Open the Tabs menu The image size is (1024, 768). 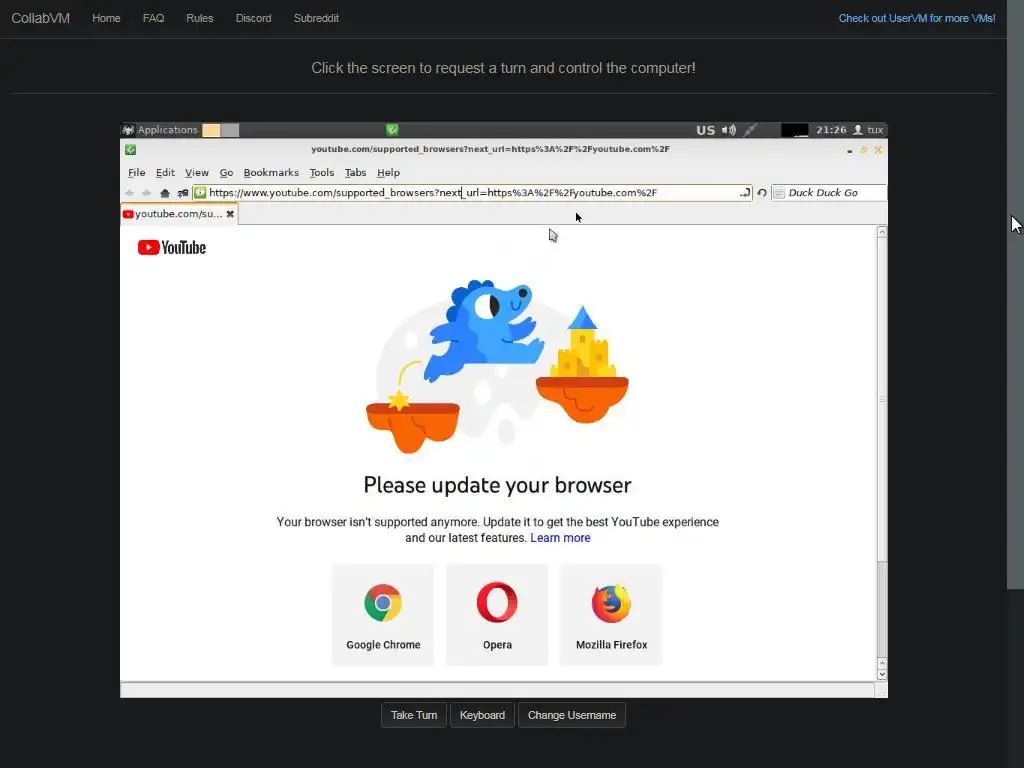355,172
